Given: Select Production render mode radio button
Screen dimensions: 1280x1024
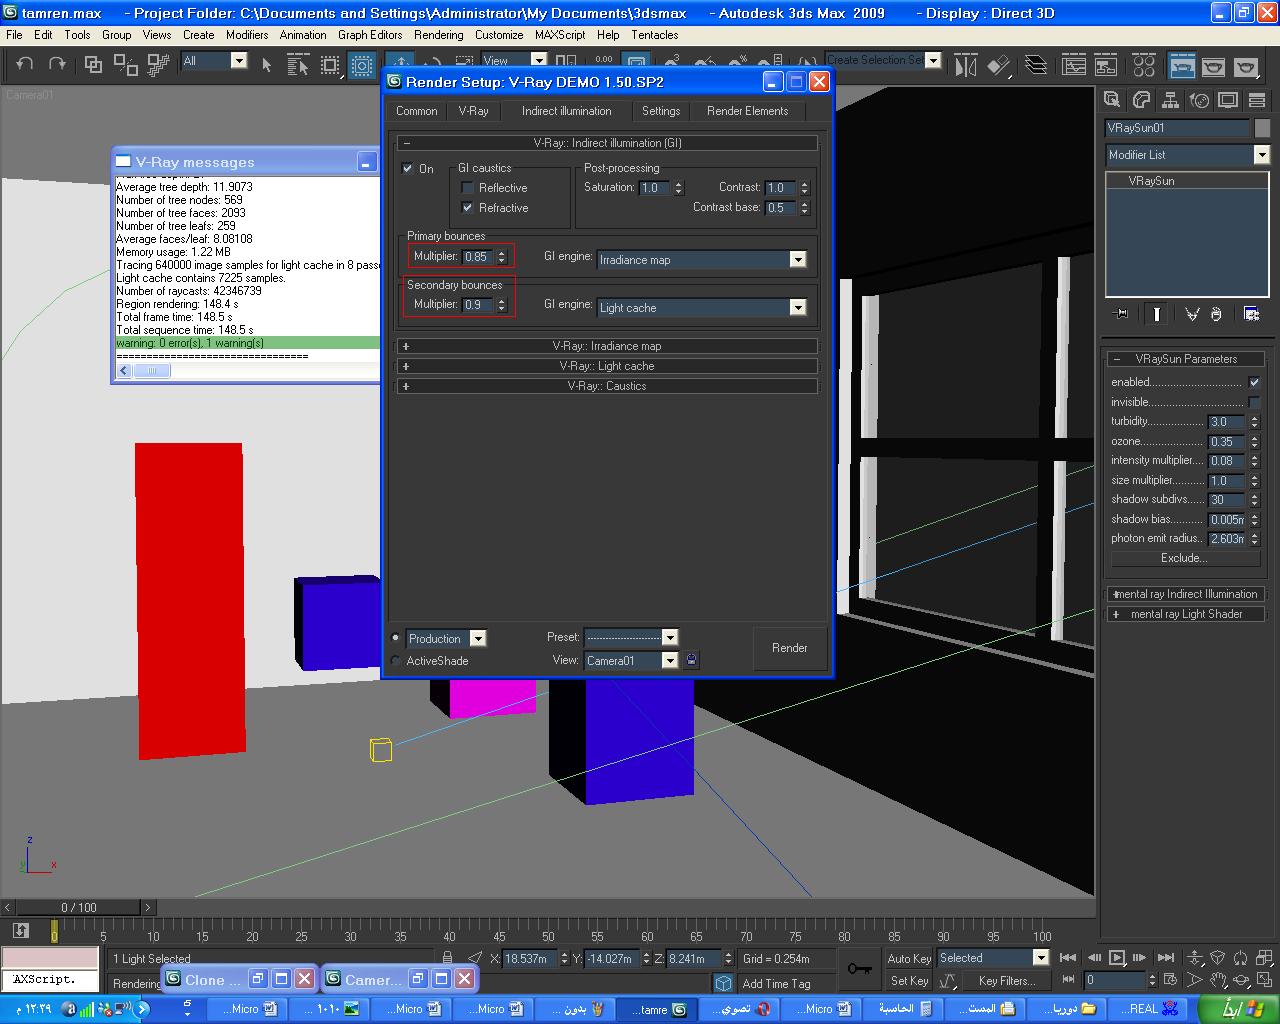Looking at the screenshot, I should click(x=396, y=638).
